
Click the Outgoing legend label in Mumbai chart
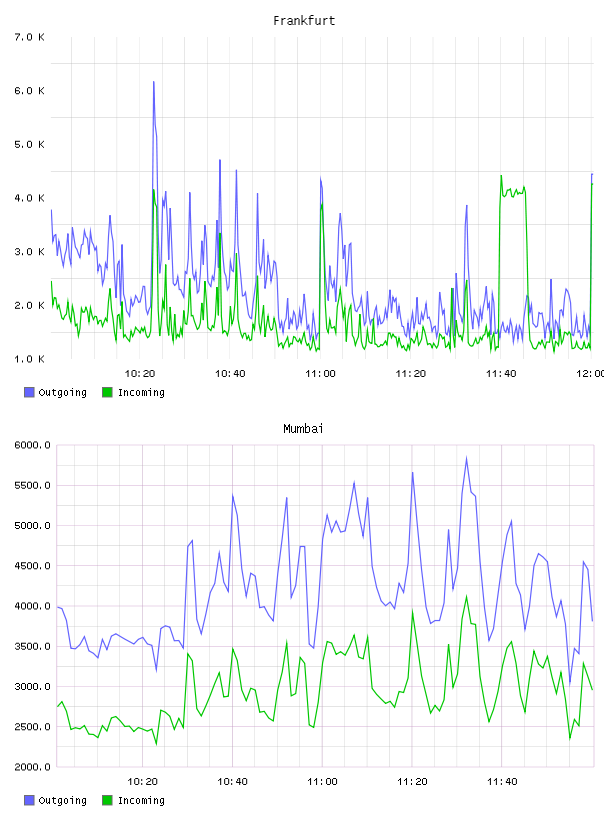(x=62, y=801)
